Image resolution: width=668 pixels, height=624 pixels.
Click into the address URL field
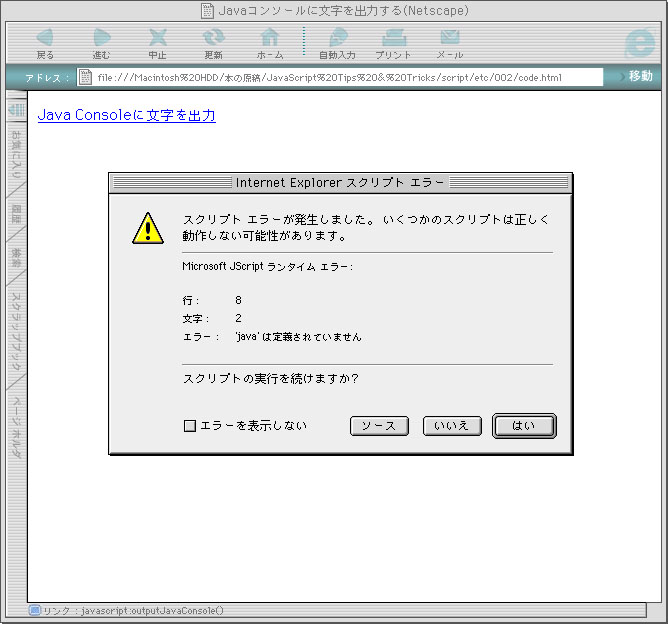[340, 77]
